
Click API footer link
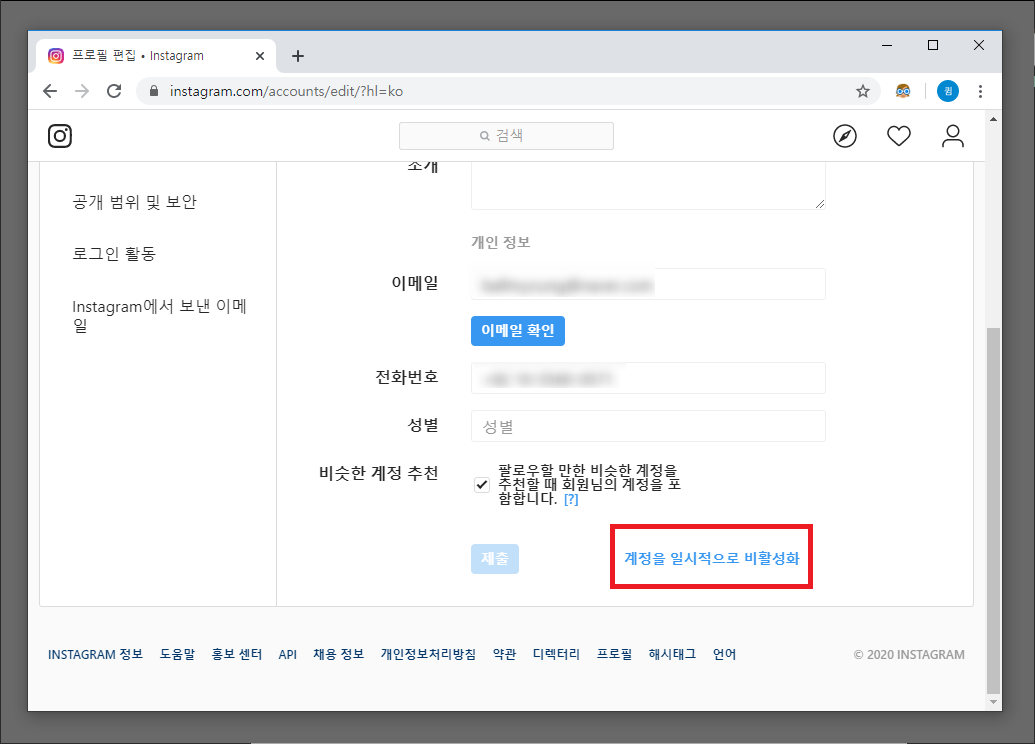[x=287, y=654]
